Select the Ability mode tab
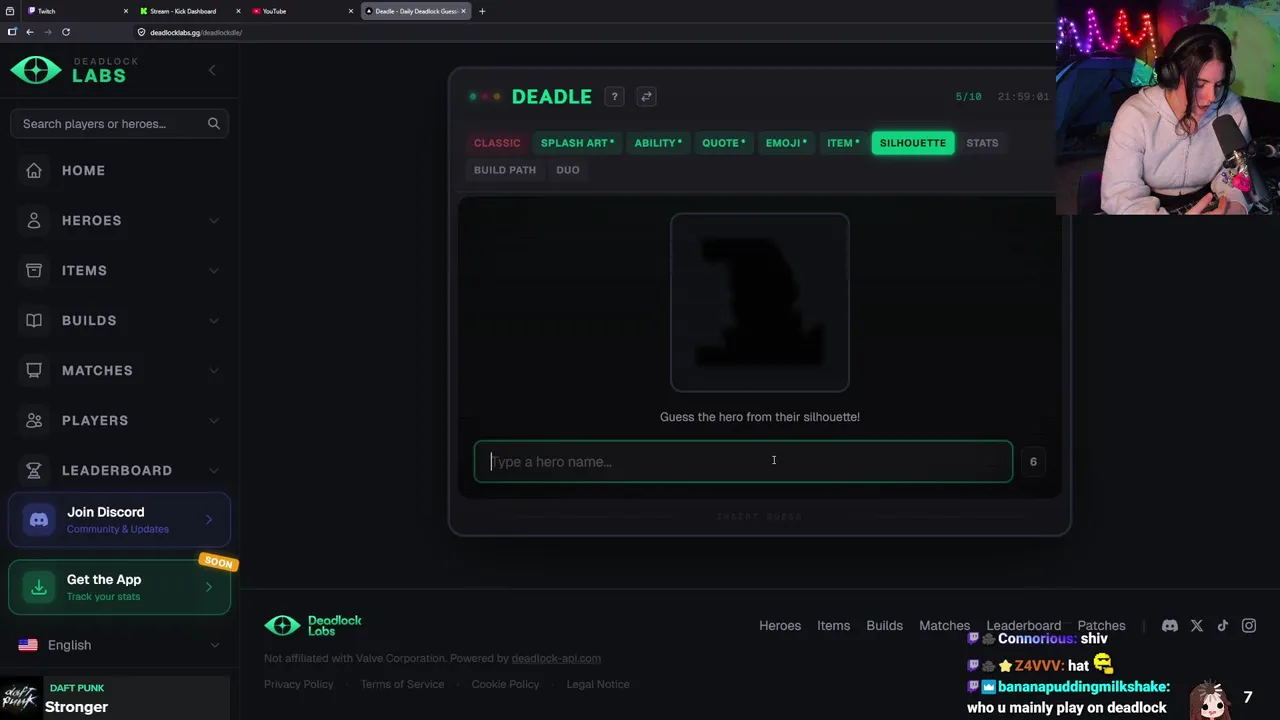This screenshot has width=1280, height=720. 658,143
